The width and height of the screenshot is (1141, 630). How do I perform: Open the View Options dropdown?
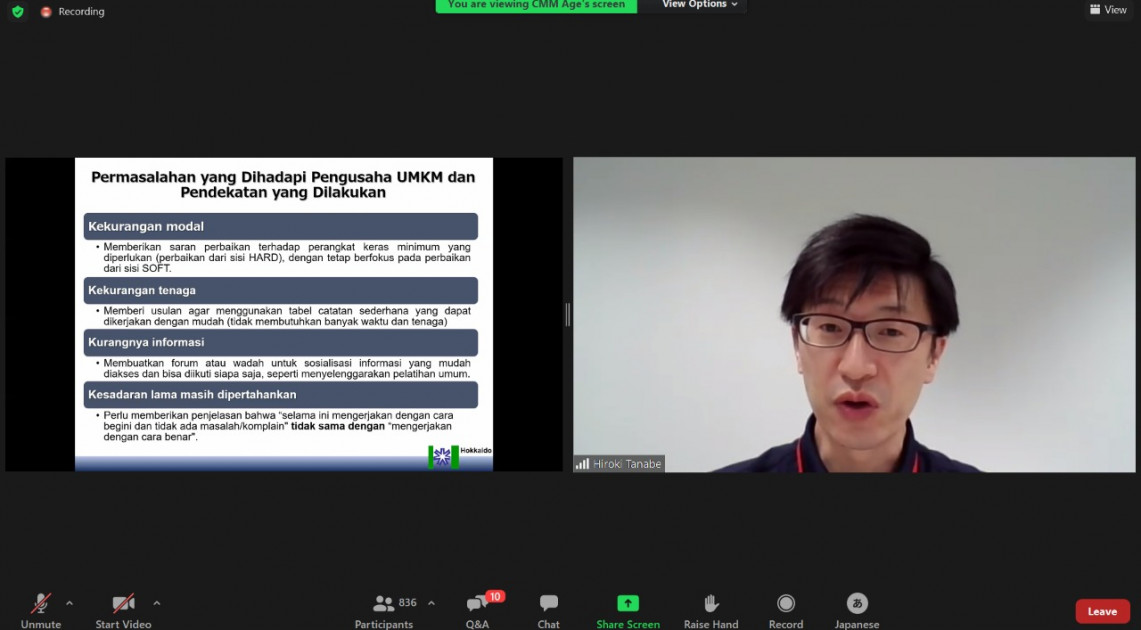tap(700, 5)
